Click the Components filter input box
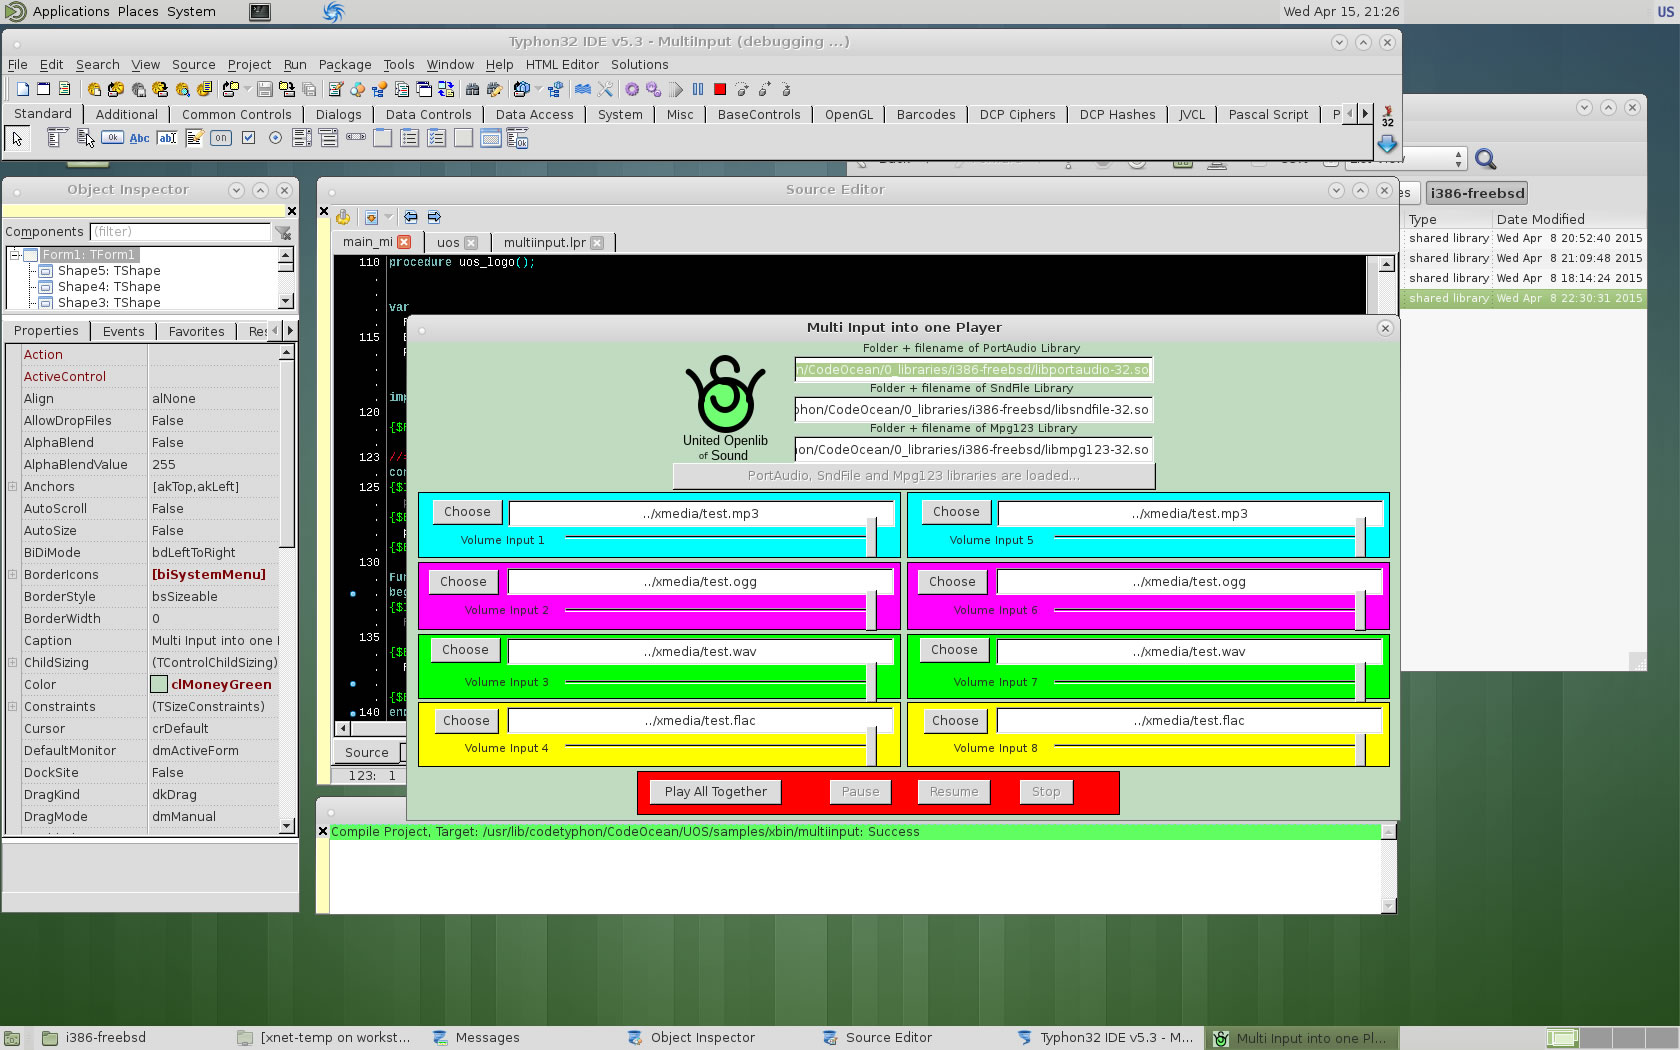1680x1050 pixels. coord(180,232)
